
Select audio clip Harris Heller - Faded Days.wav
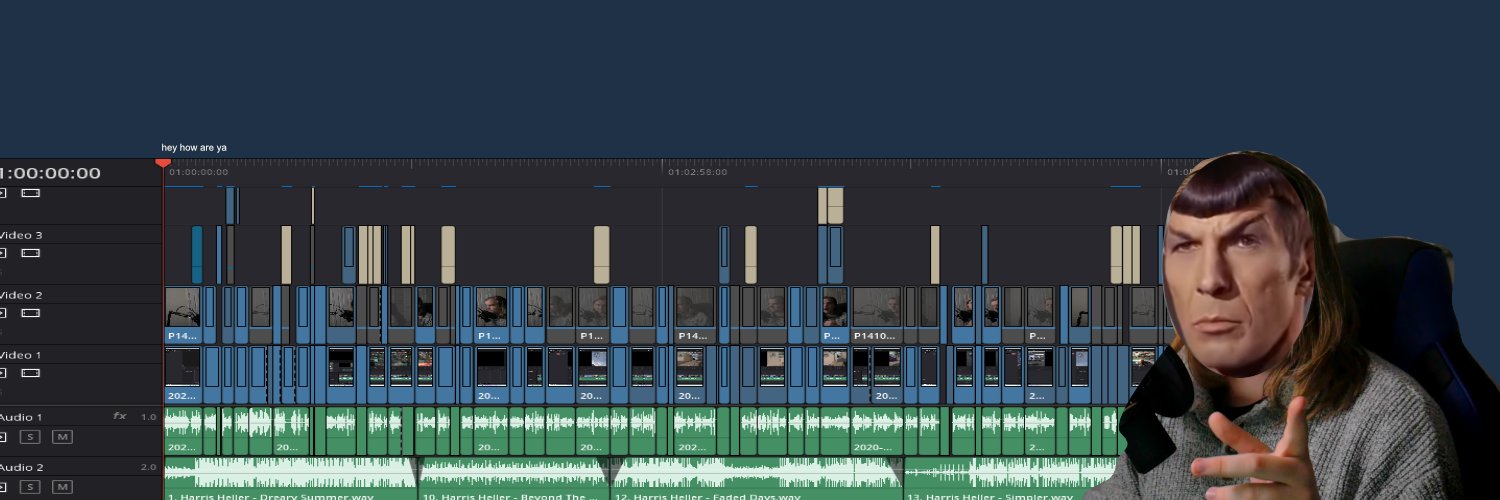click(x=757, y=479)
